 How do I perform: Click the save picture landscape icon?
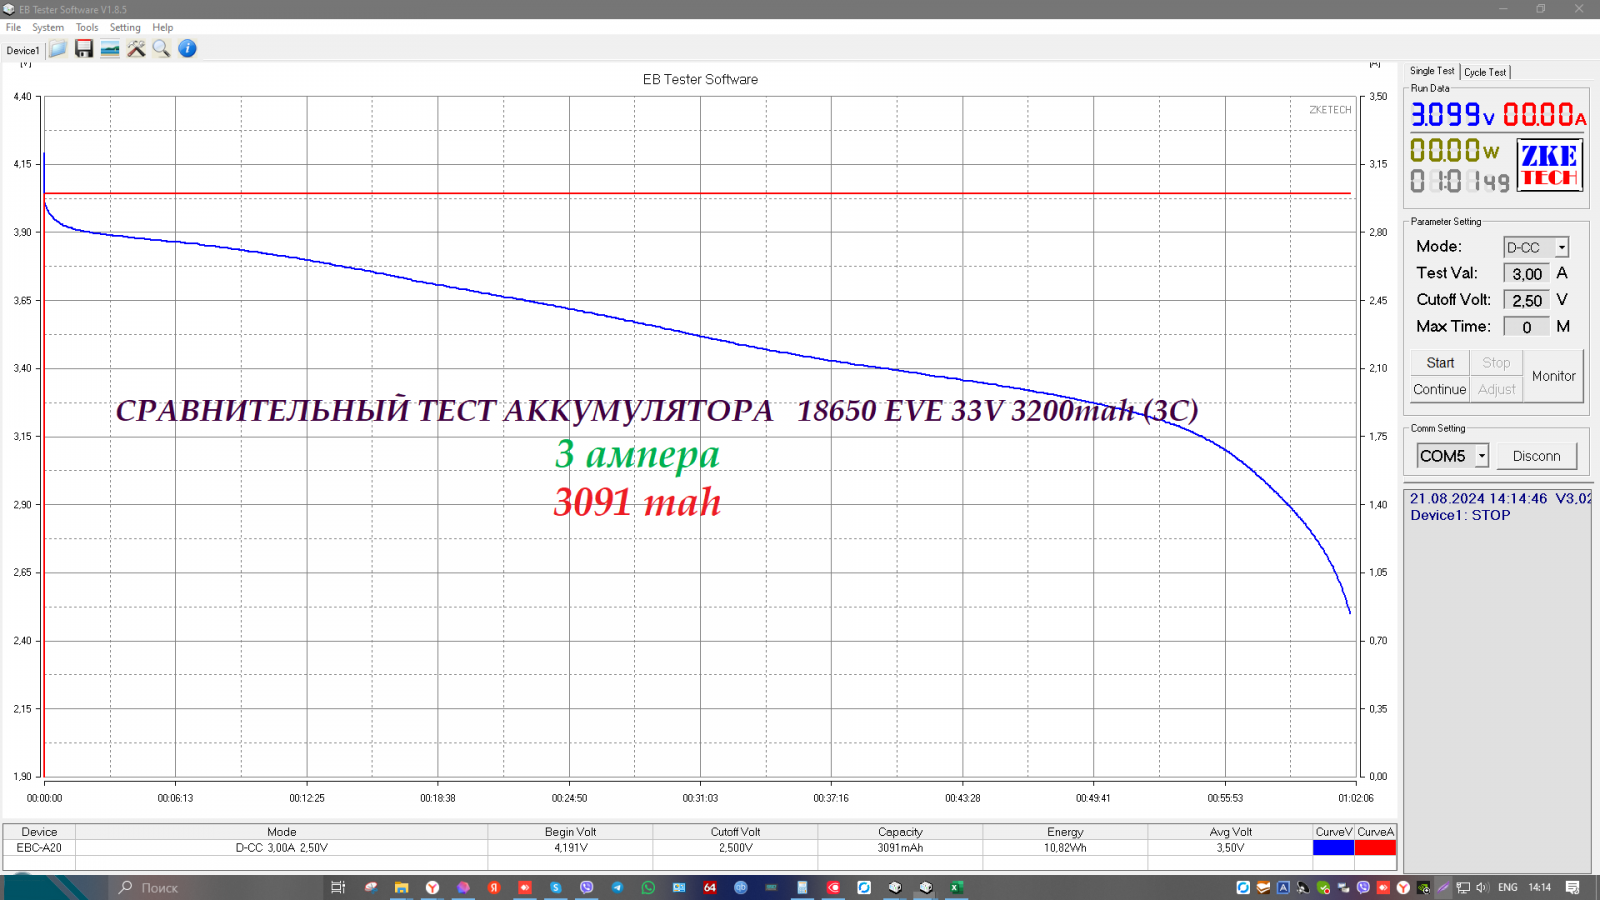click(110, 49)
